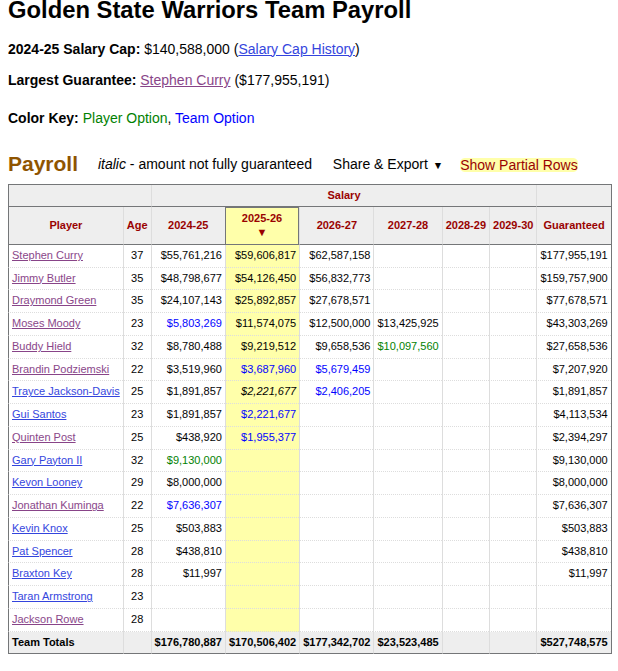The image size is (618, 671).
Task: Open Kevon Looney player page
Action: point(47,482)
